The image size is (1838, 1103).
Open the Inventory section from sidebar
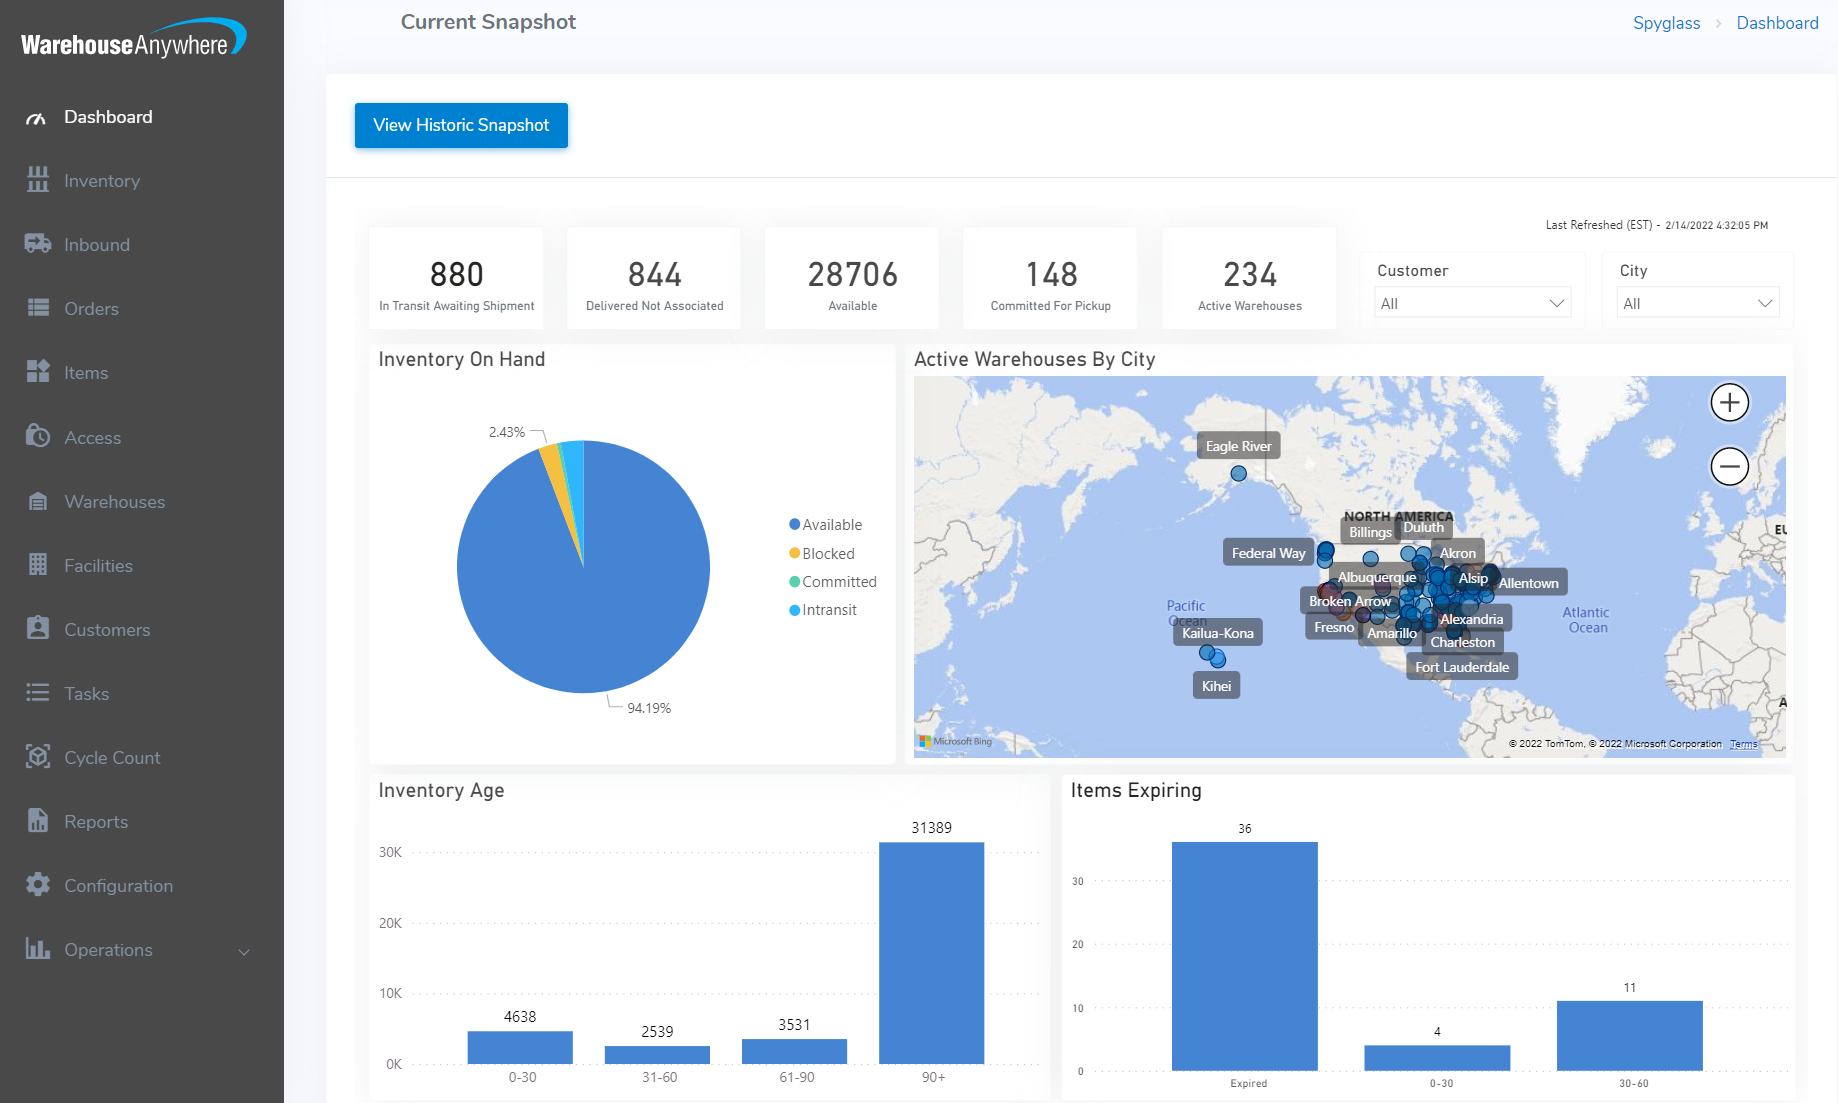click(38, 180)
